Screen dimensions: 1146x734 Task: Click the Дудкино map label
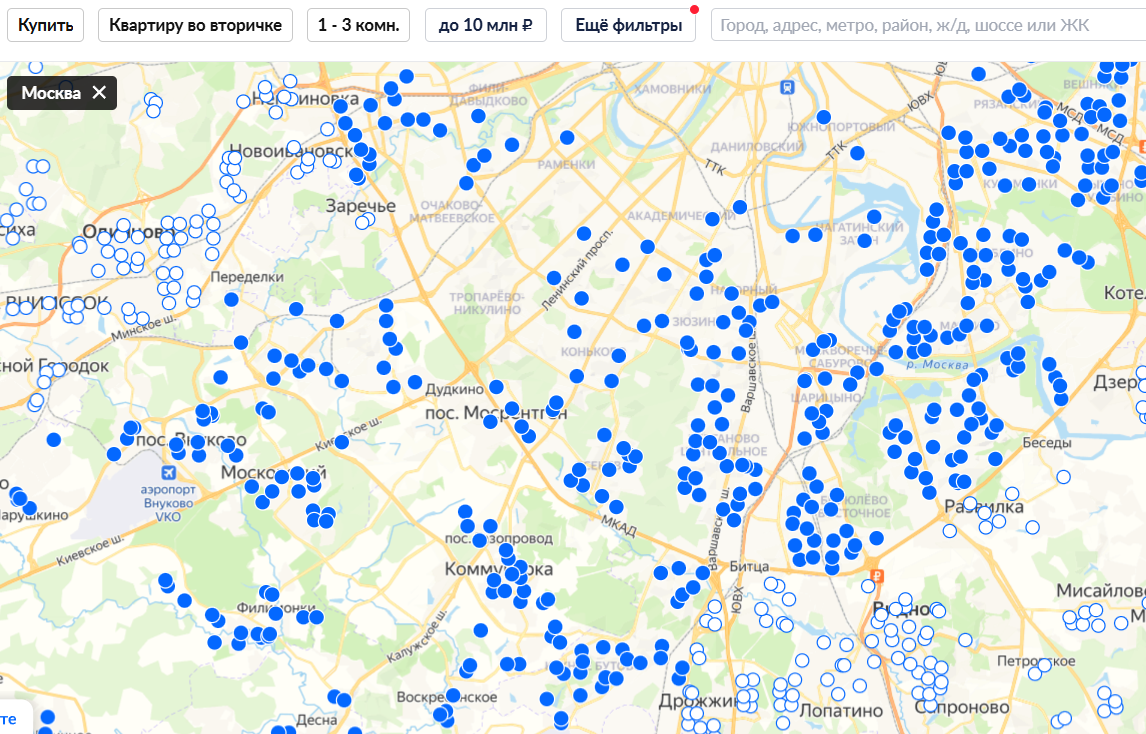[455, 389]
